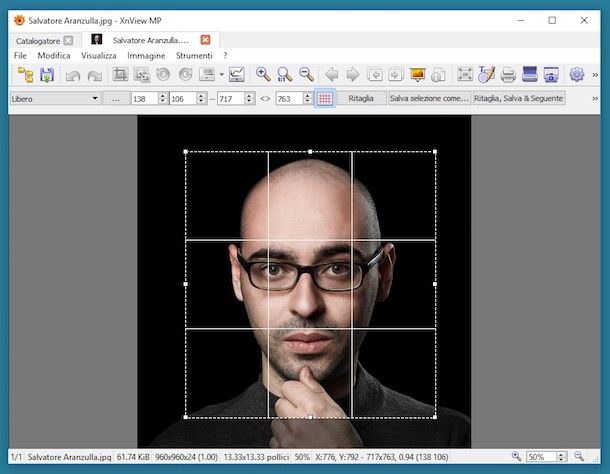Adjust the stepper next to 717

250,98
